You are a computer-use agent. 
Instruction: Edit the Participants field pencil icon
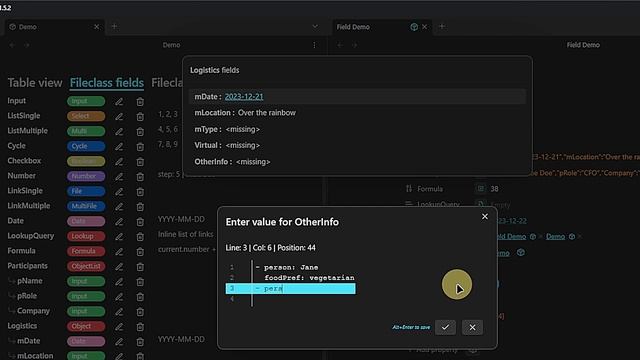point(119,267)
